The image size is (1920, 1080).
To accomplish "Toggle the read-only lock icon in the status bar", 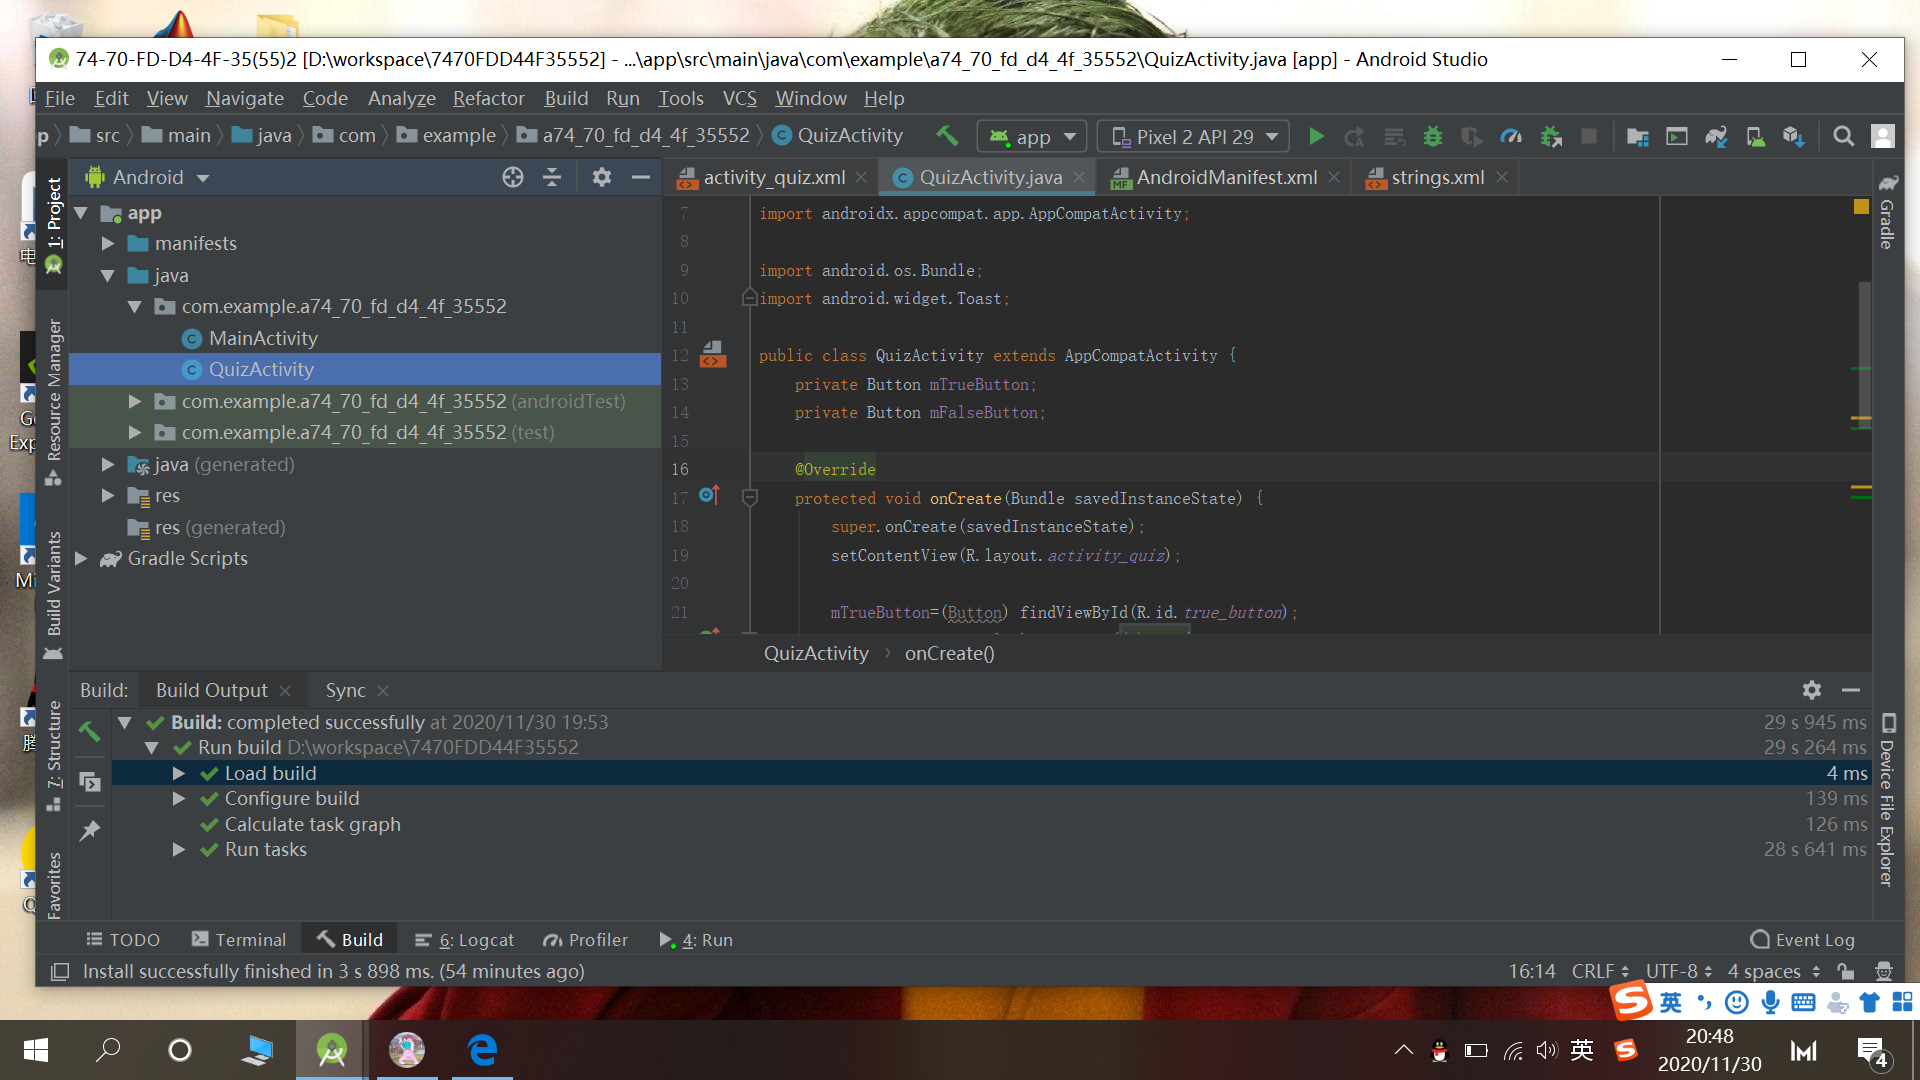I will 1846,971.
